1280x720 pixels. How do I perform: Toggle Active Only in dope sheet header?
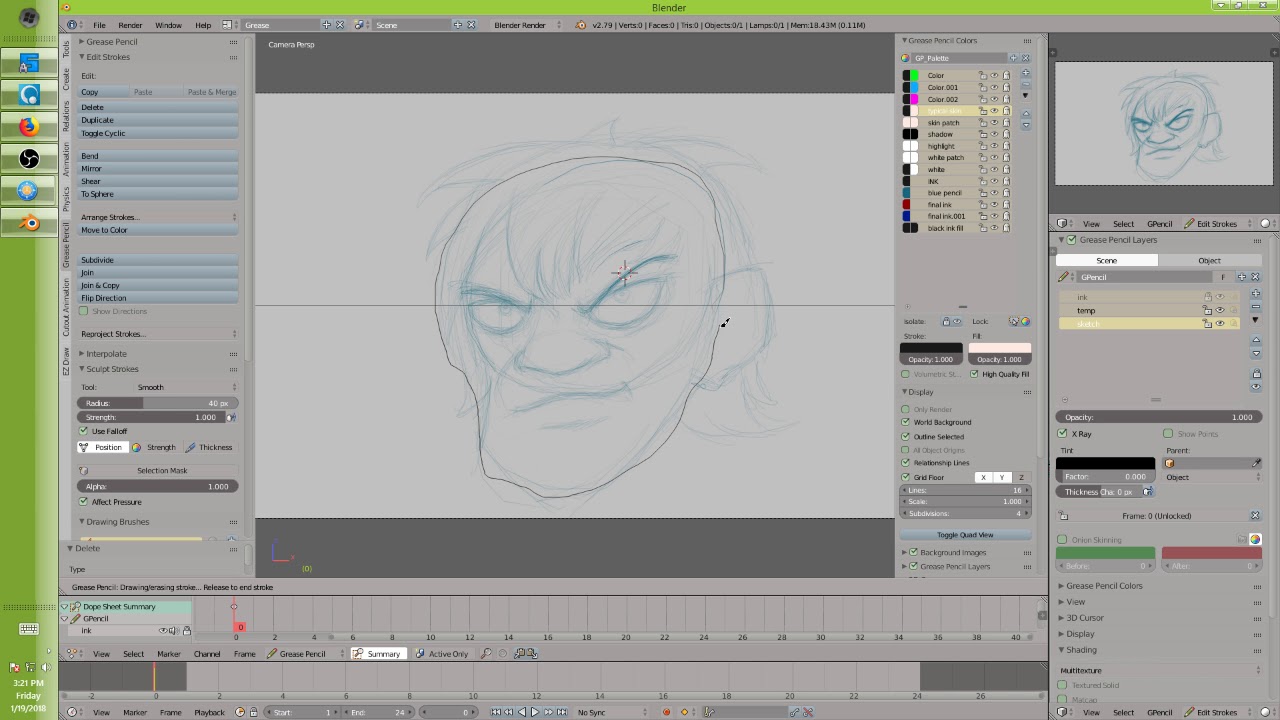coord(441,654)
